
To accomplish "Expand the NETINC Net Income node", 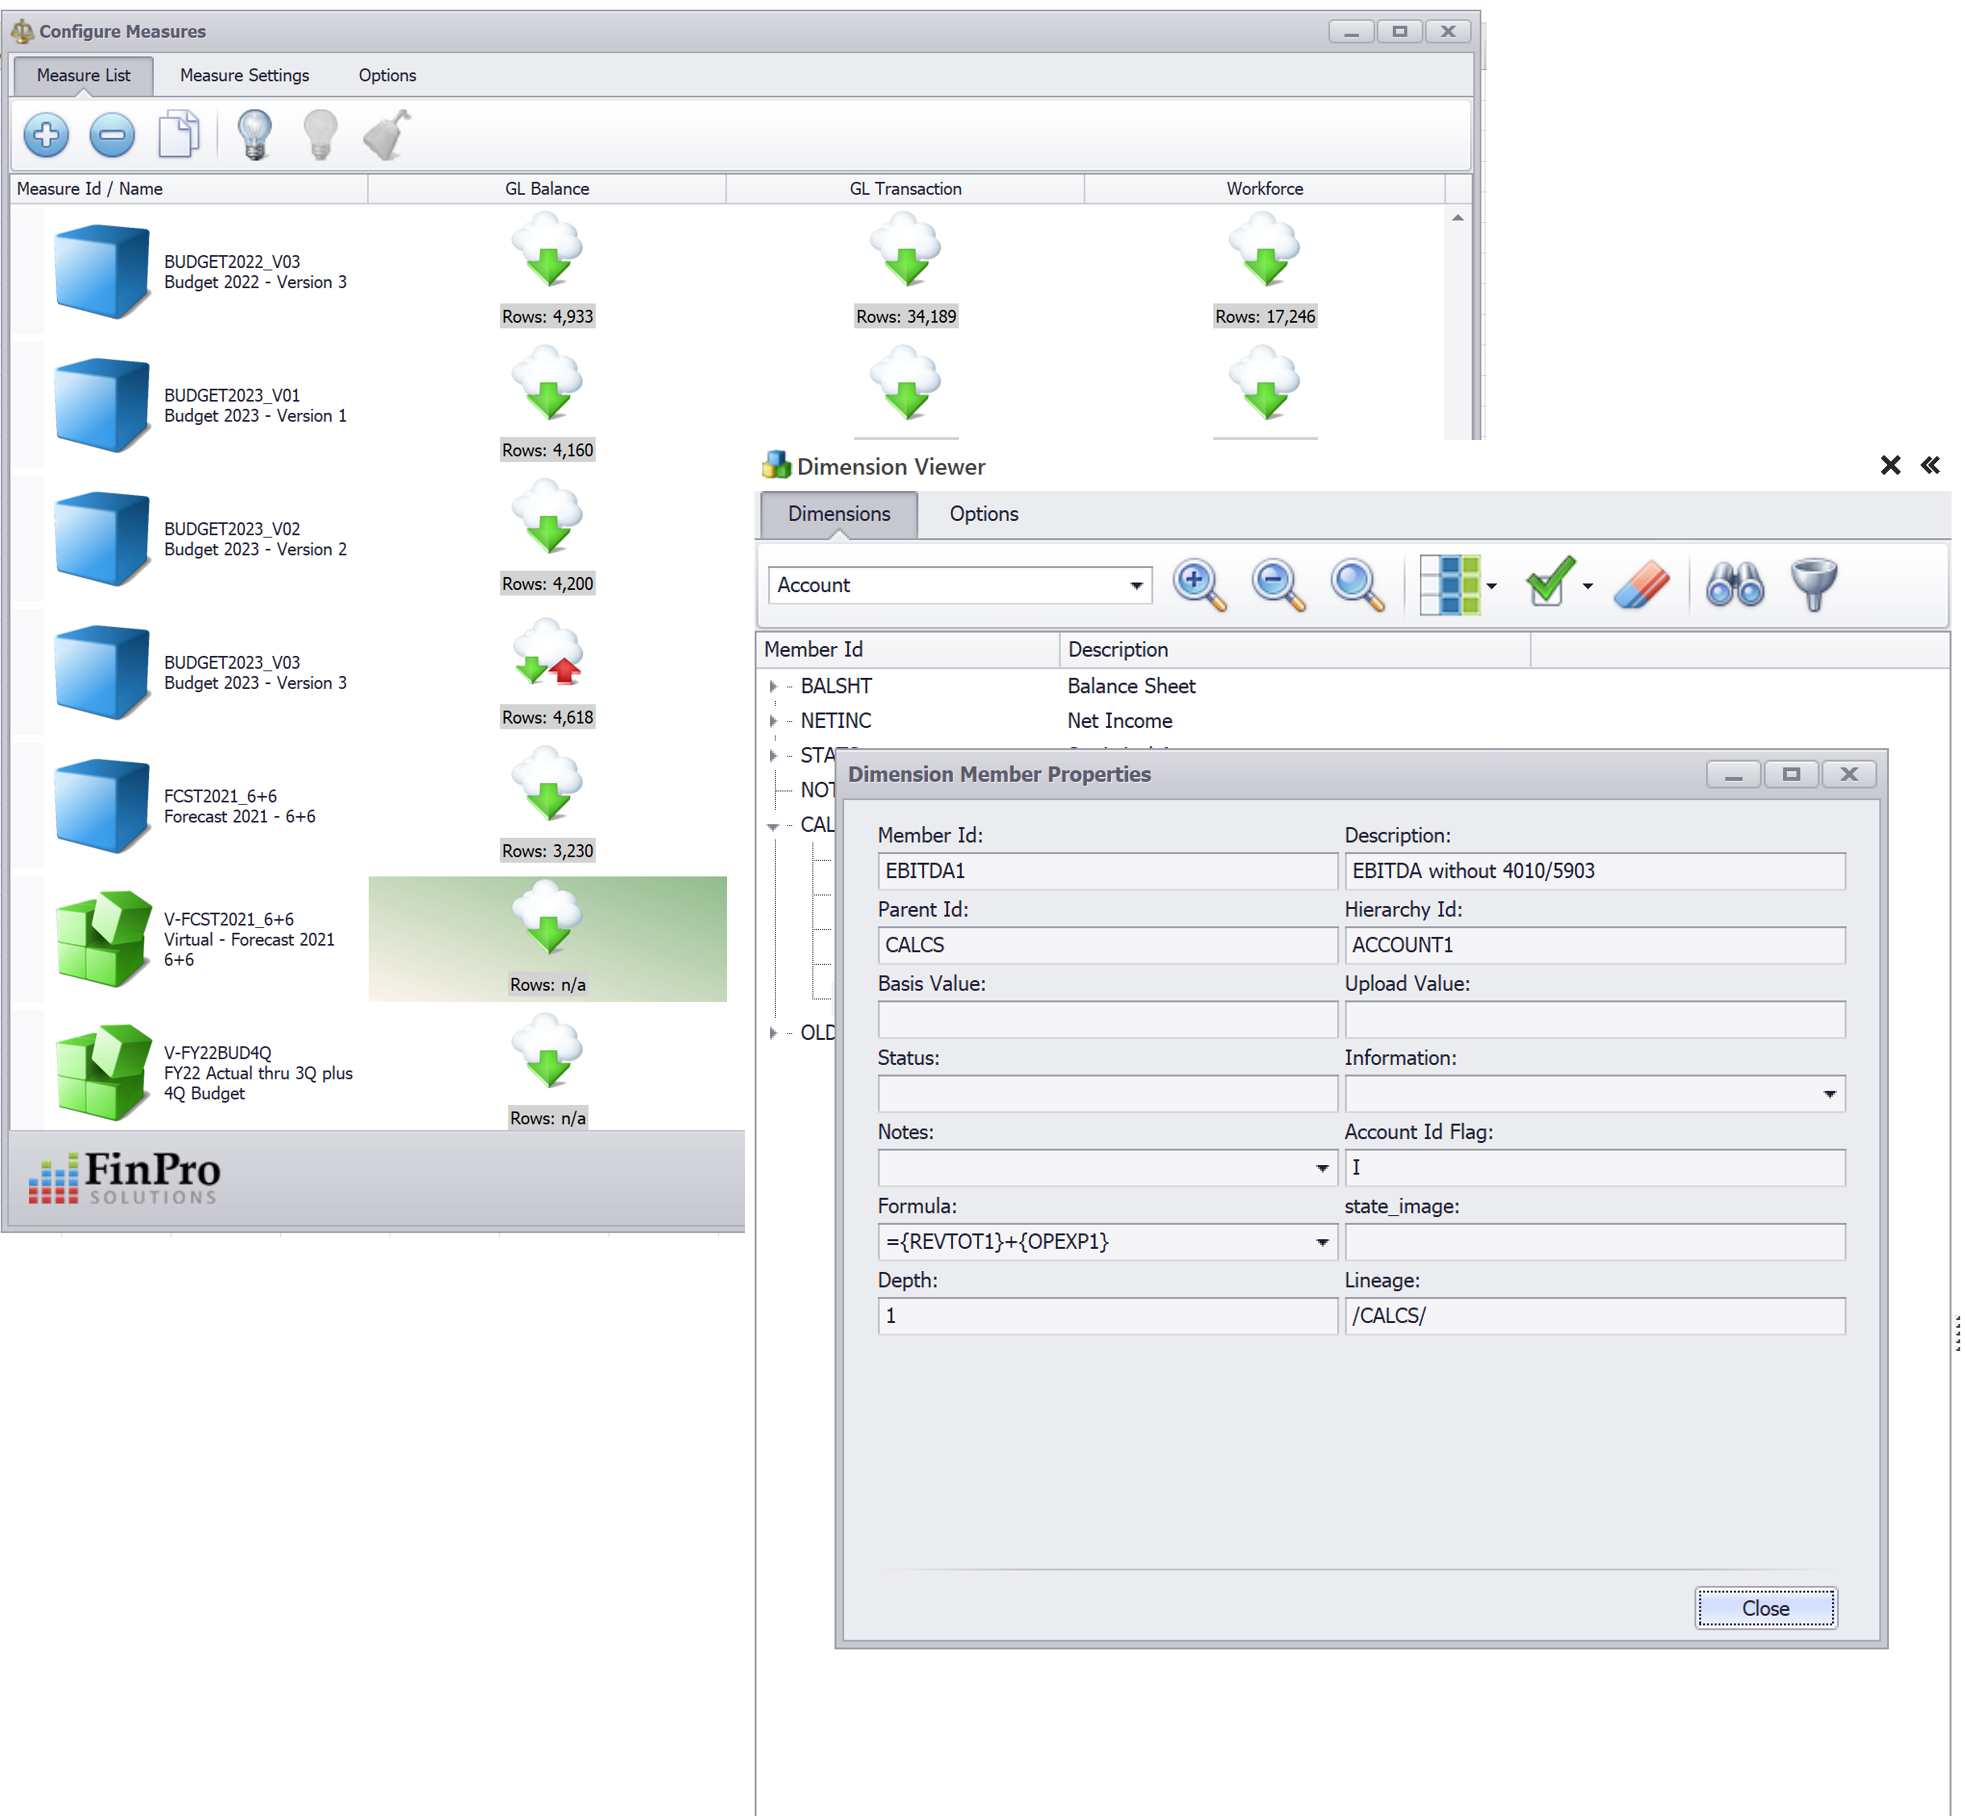I will pyautogui.click(x=774, y=720).
